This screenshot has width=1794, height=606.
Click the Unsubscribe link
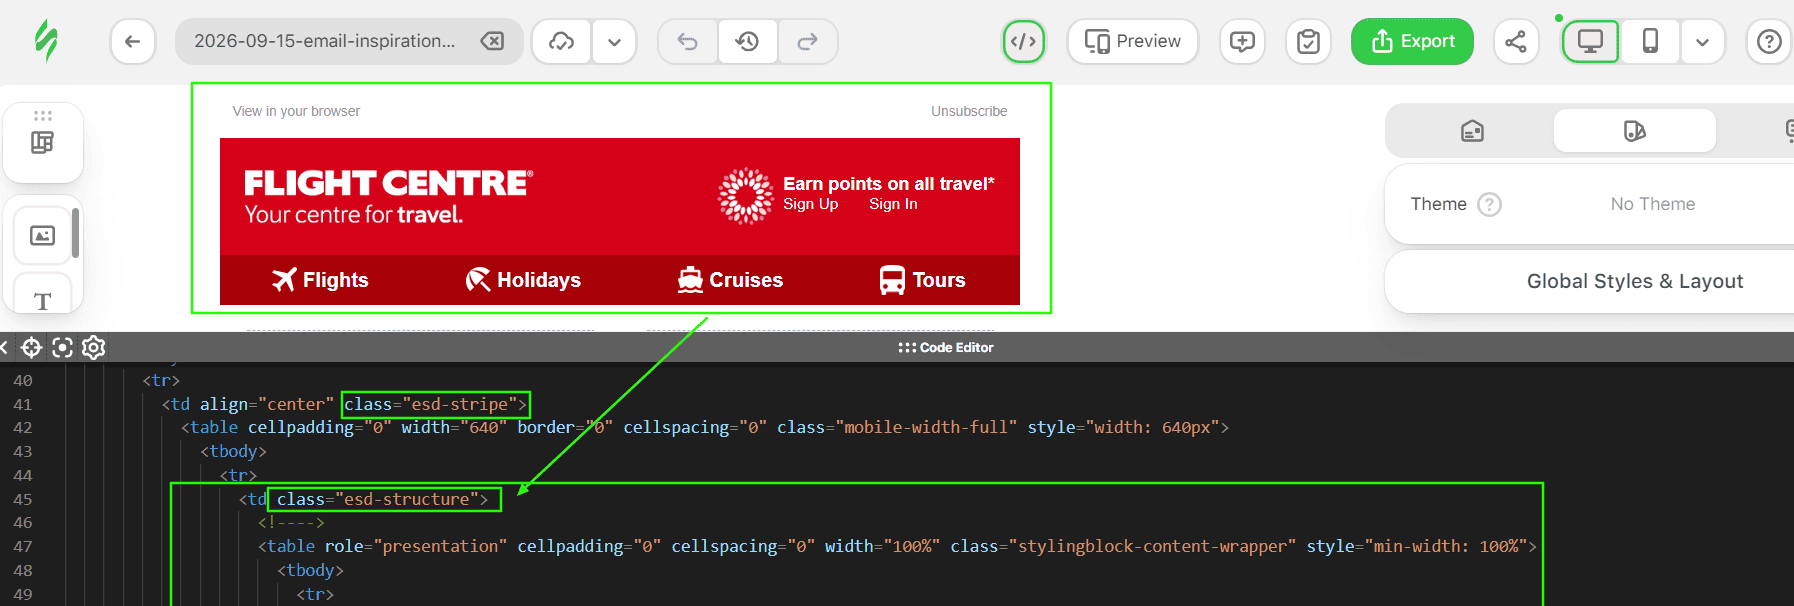(x=969, y=111)
